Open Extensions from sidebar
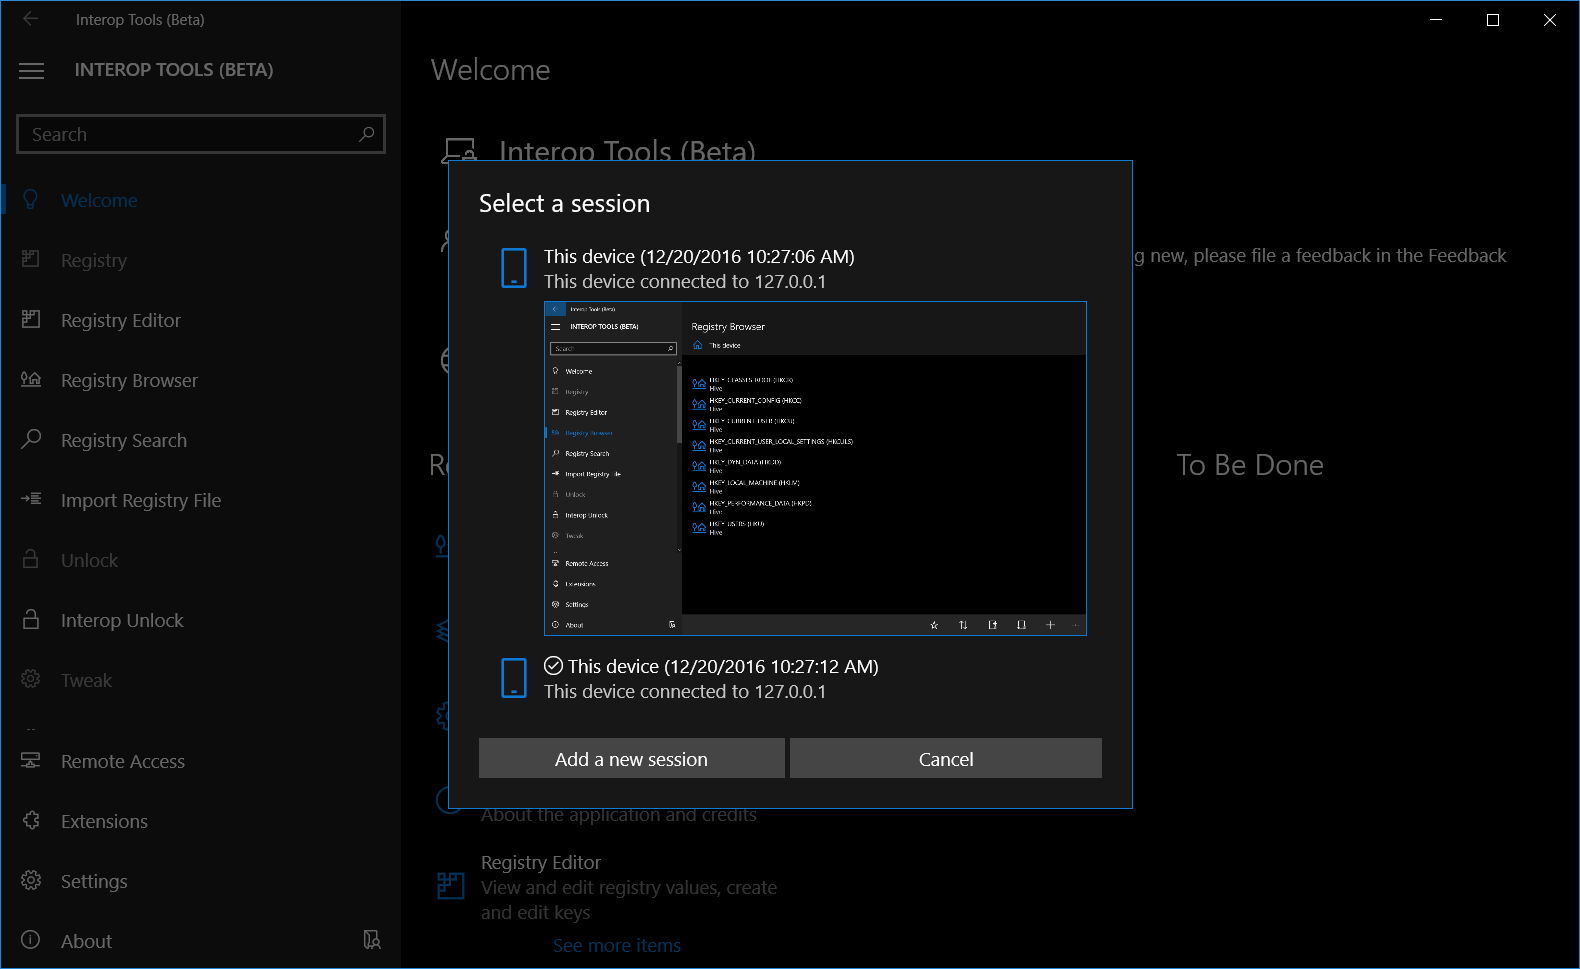Viewport: 1580px width, 969px height. pos(200,821)
